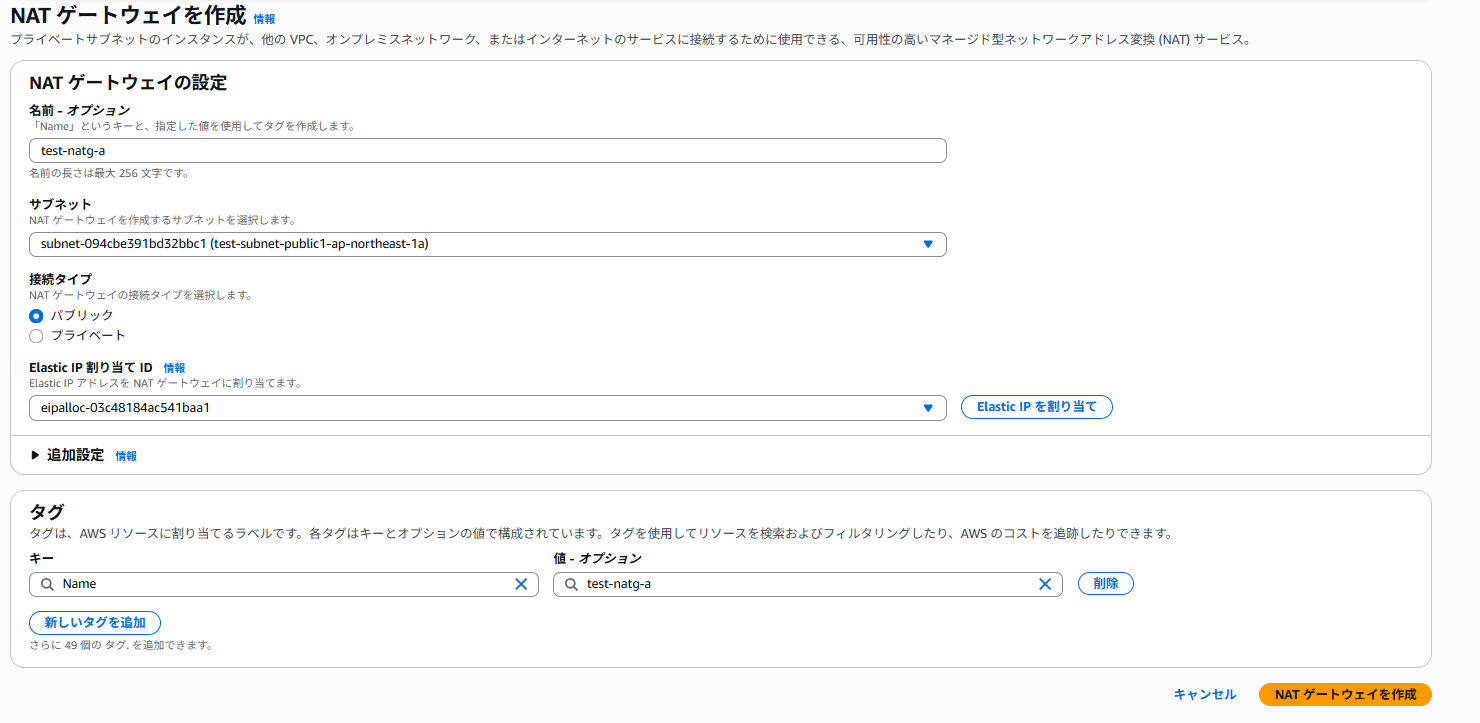The image size is (1480, 723).
Task: Click the 名前 input containing test-natg-a
Action: (x=487, y=151)
